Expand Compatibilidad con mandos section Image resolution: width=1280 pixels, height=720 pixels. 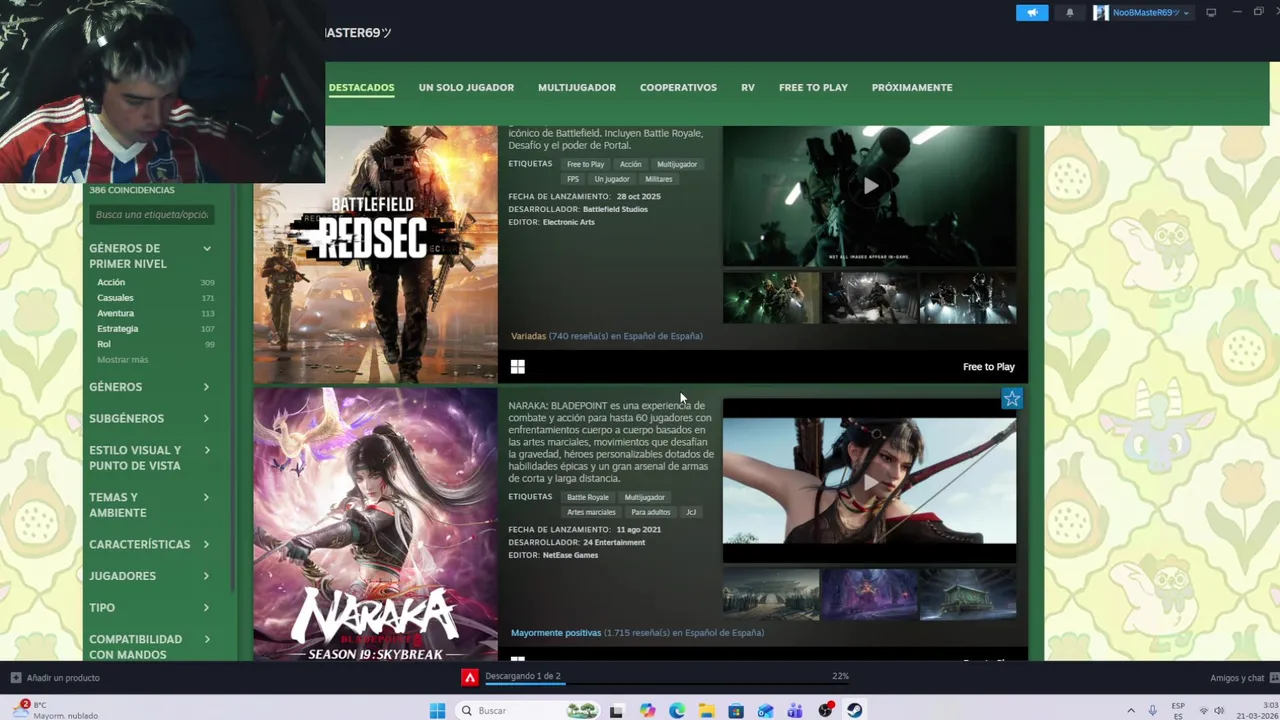point(150,647)
